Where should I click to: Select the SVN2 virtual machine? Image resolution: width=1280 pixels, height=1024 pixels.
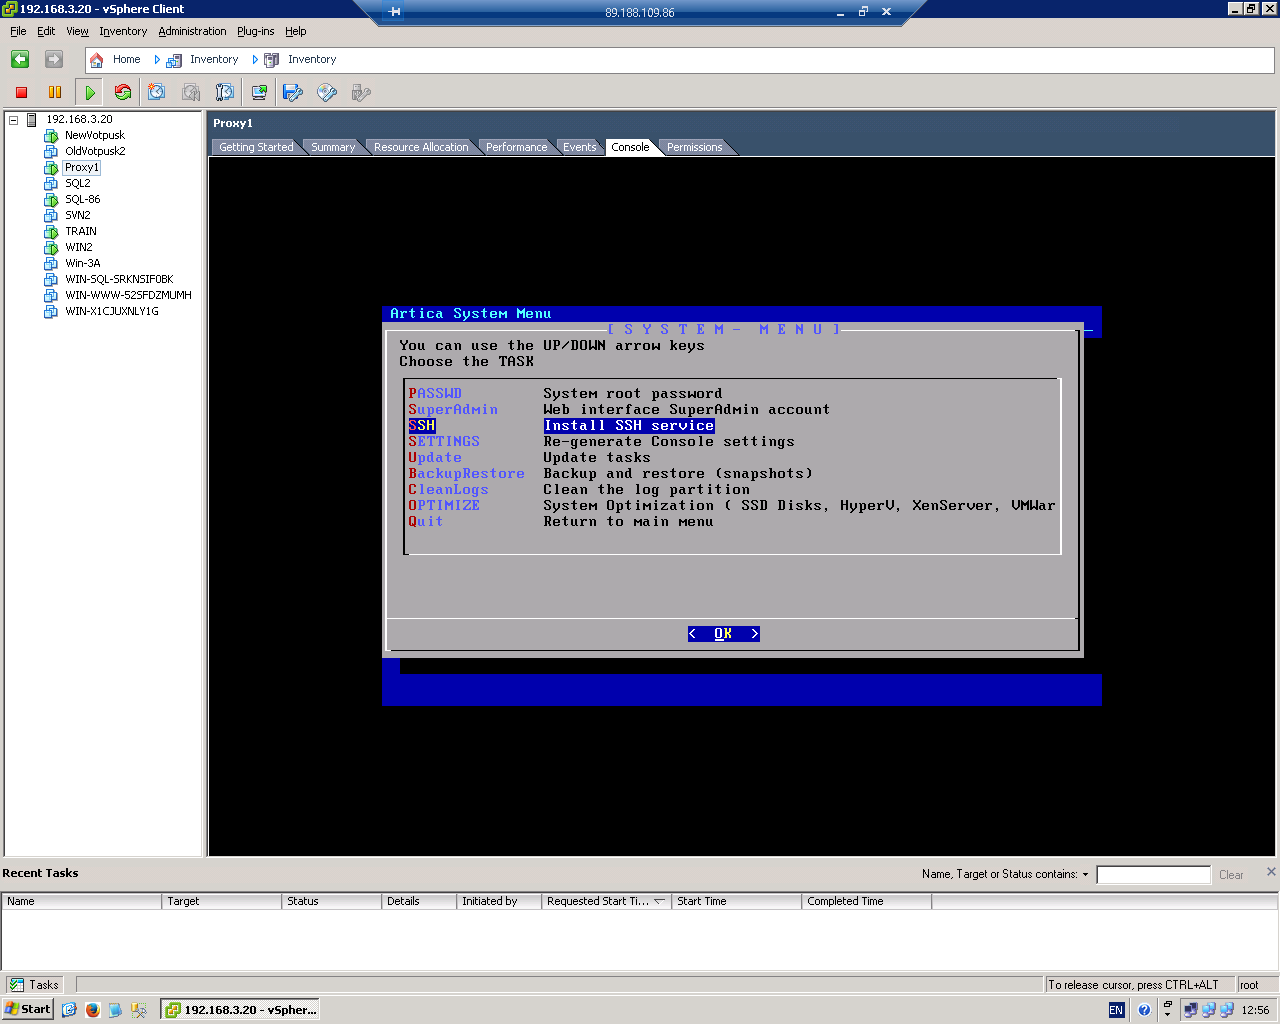tap(78, 215)
